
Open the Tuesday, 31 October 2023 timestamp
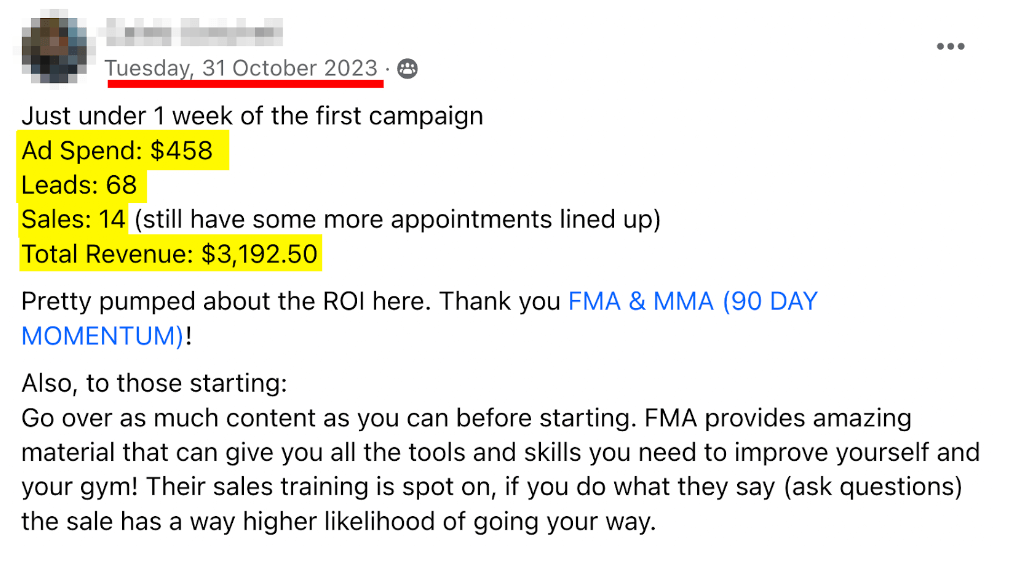pyautogui.click(x=241, y=68)
